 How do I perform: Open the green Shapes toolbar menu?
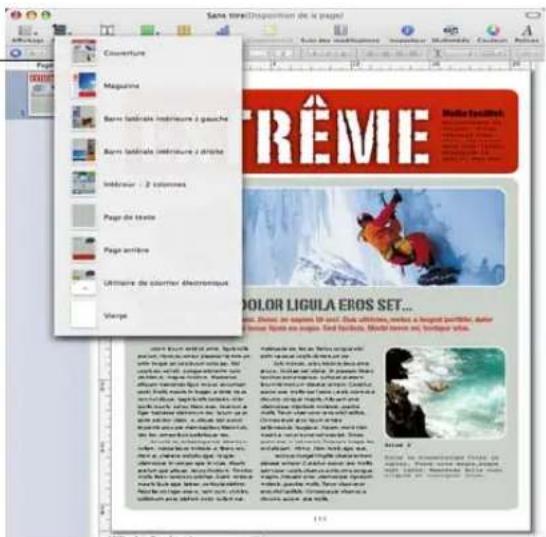tap(149, 31)
